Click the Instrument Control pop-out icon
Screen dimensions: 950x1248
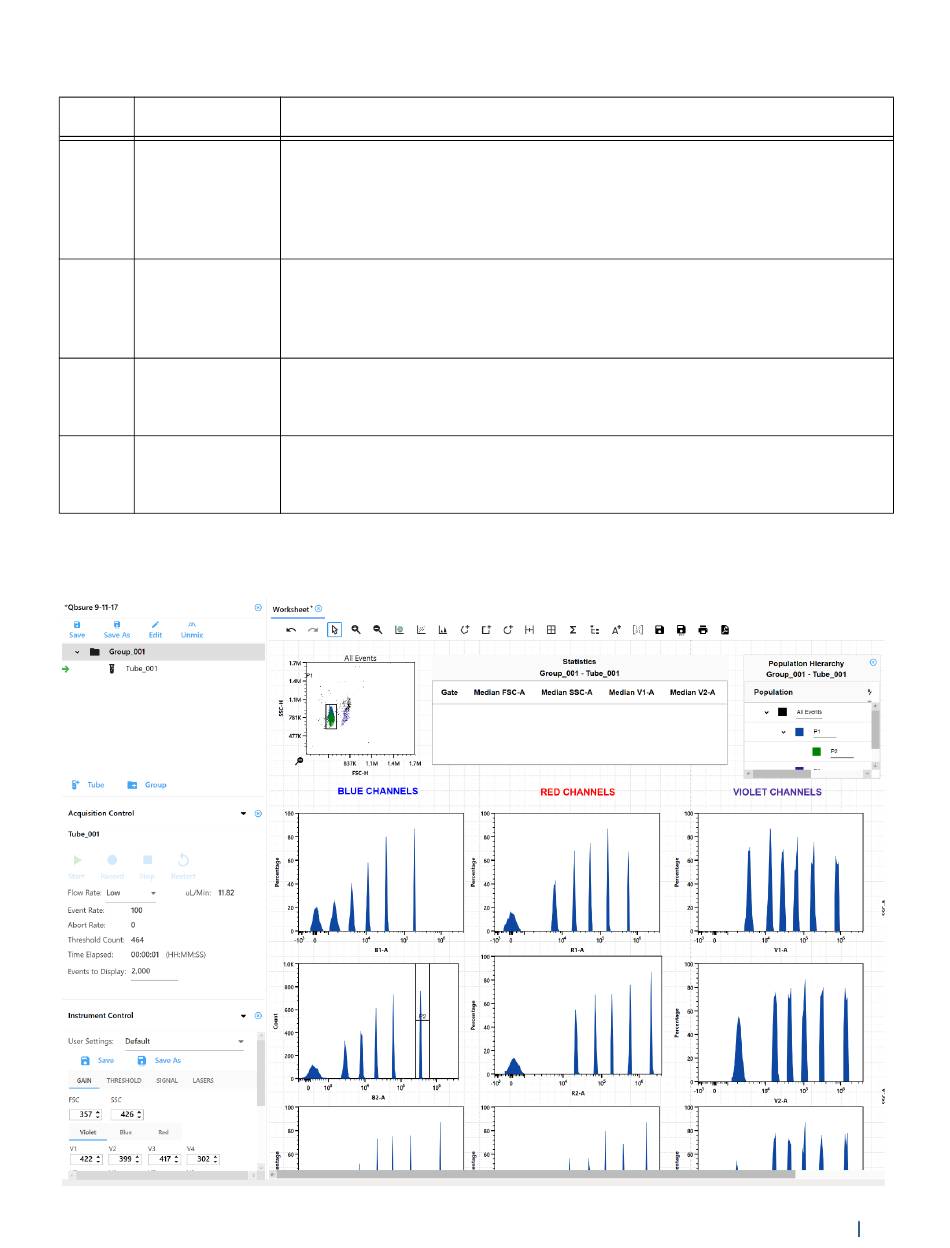click(x=257, y=1016)
